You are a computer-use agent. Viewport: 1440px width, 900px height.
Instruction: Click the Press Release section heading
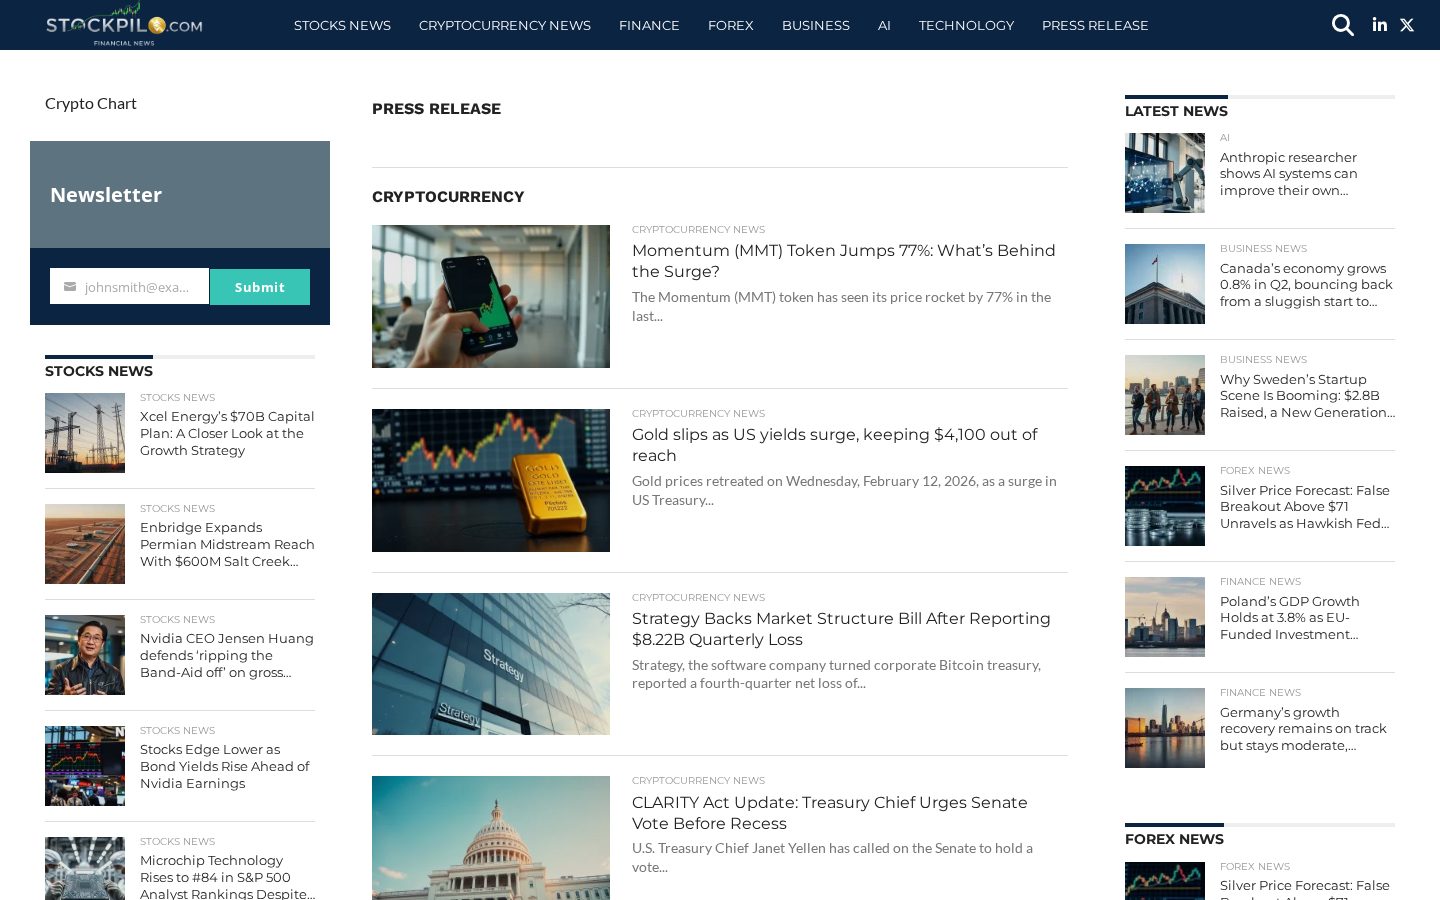(x=436, y=109)
